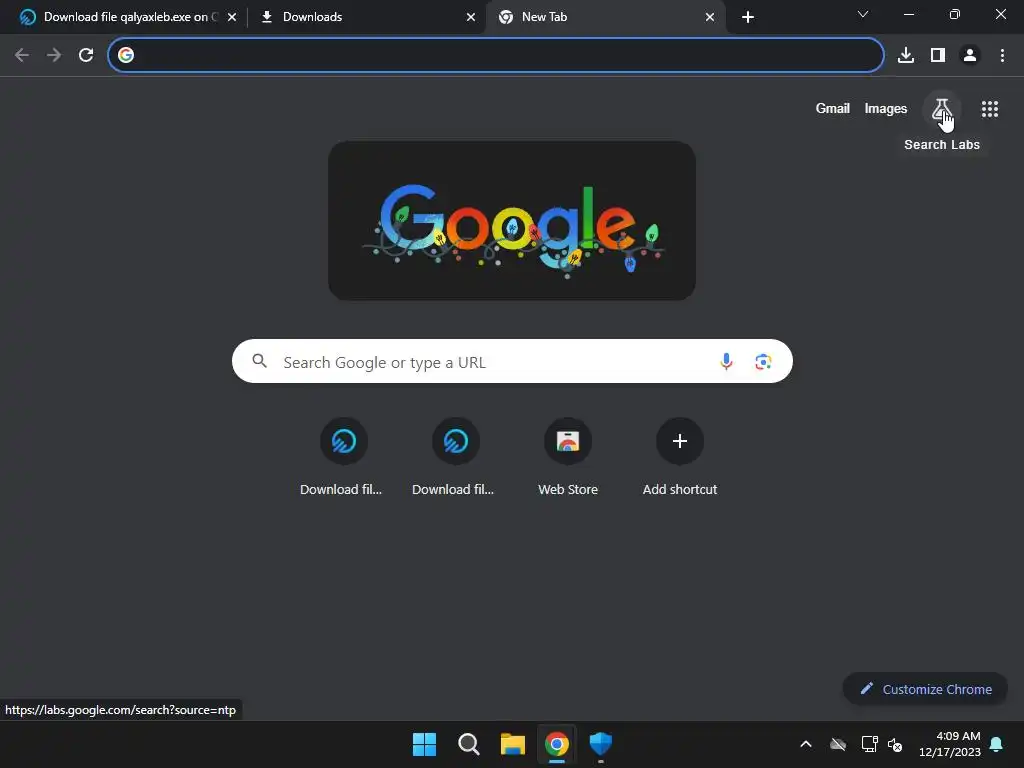This screenshot has width=1024, height=768.
Task: Open the Windows Start menu
Action: pyautogui.click(x=424, y=744)
